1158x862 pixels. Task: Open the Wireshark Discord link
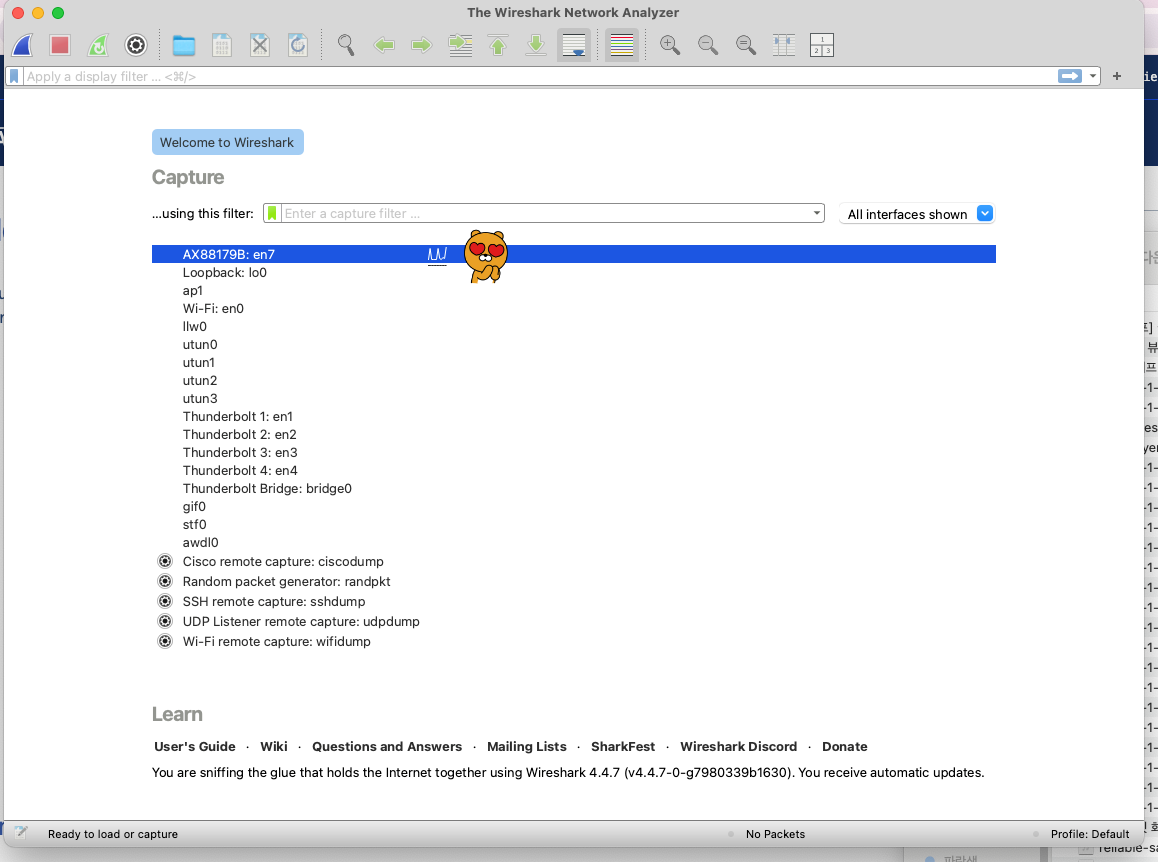[x=739, y=747]
